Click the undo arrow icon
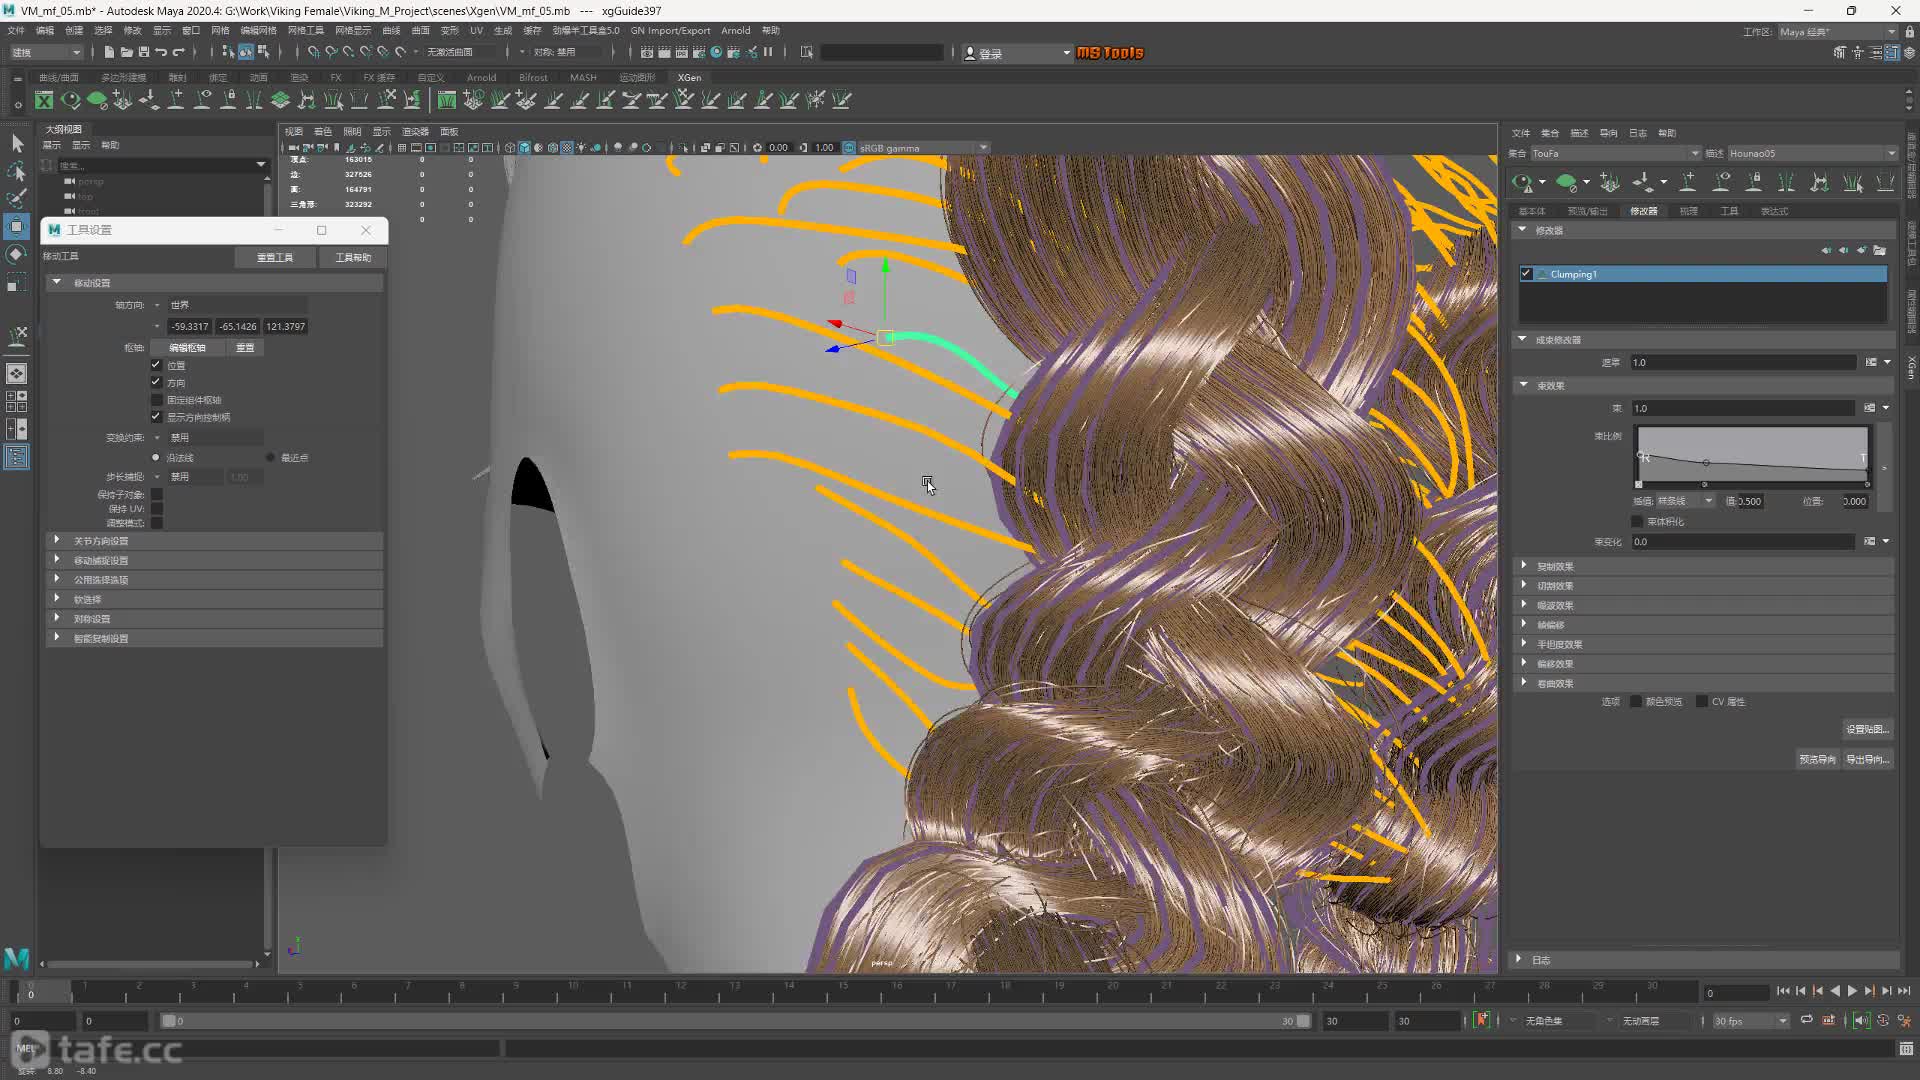The width and height of the screenshot is (1920, 1080). pos(161,52)
